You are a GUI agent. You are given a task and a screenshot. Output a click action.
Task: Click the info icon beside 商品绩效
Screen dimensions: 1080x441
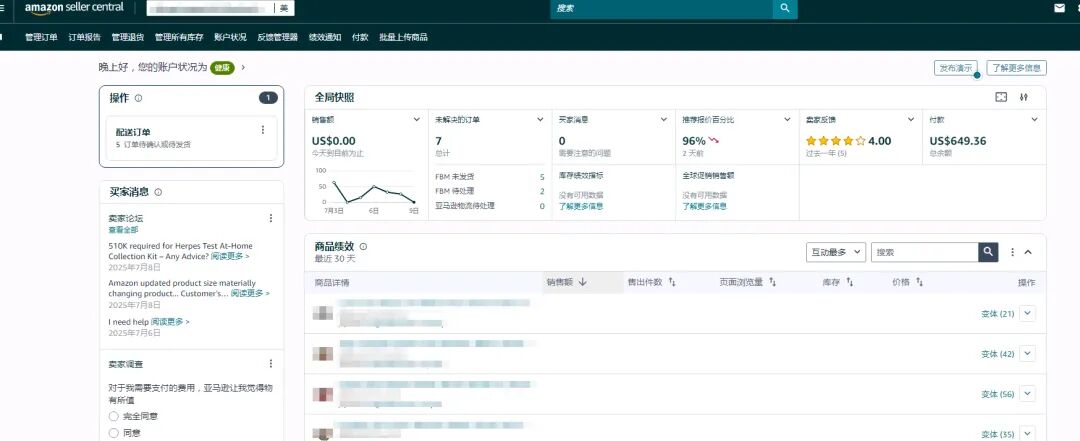coord(363,246)
